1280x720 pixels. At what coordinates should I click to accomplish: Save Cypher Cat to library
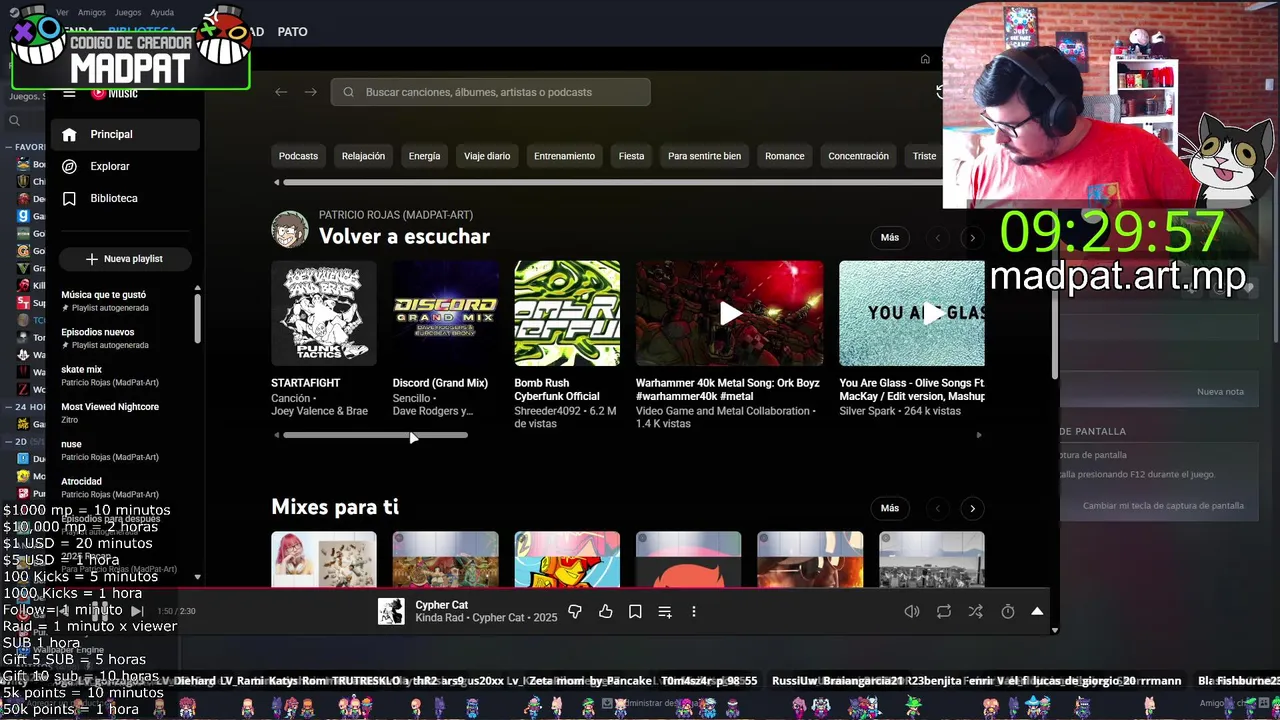point(635,611)
